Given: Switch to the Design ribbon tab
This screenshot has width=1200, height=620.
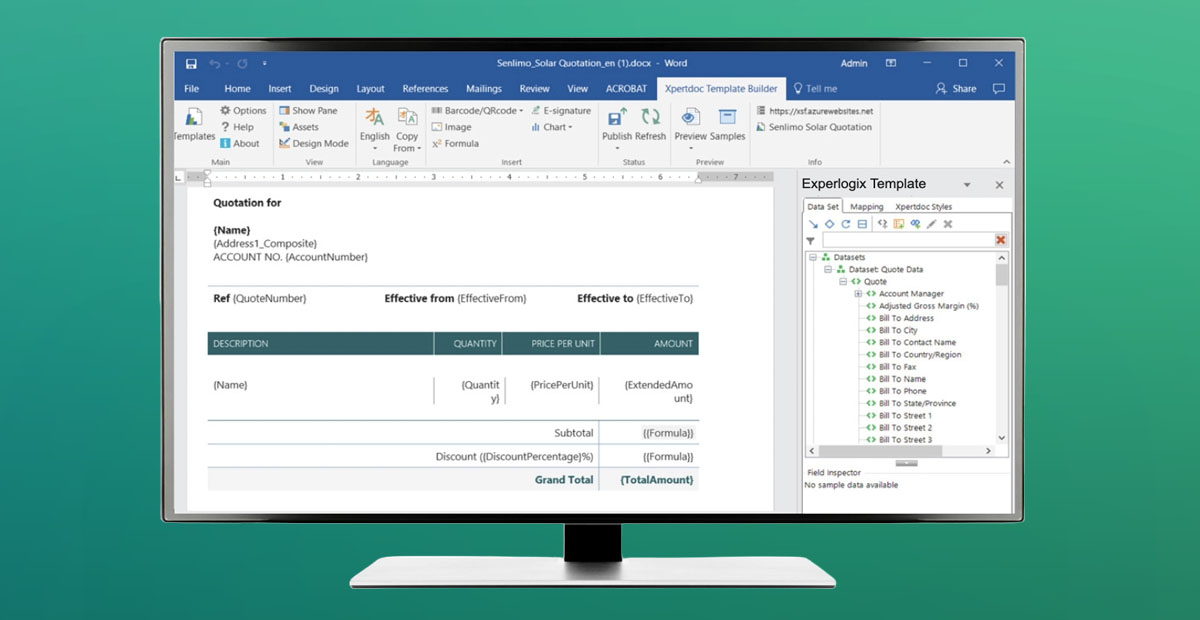Looking at the screenshot, I should 324,89.
